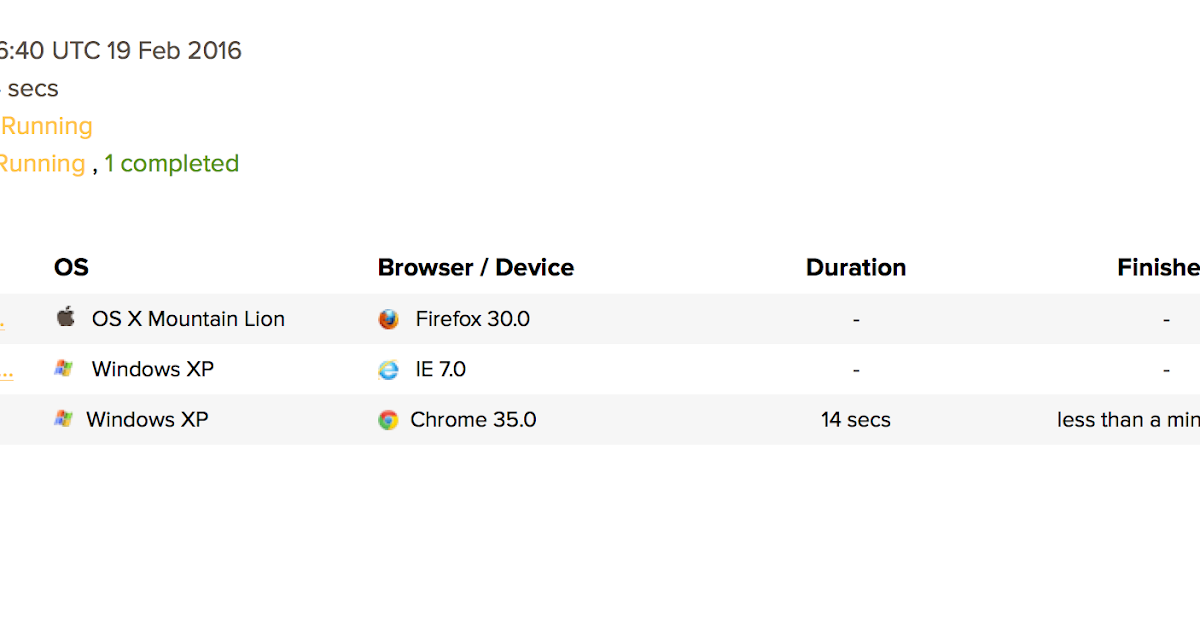Select the Chrome browser icon
This screenshot has width=1200, height=630.
[388, 420]
